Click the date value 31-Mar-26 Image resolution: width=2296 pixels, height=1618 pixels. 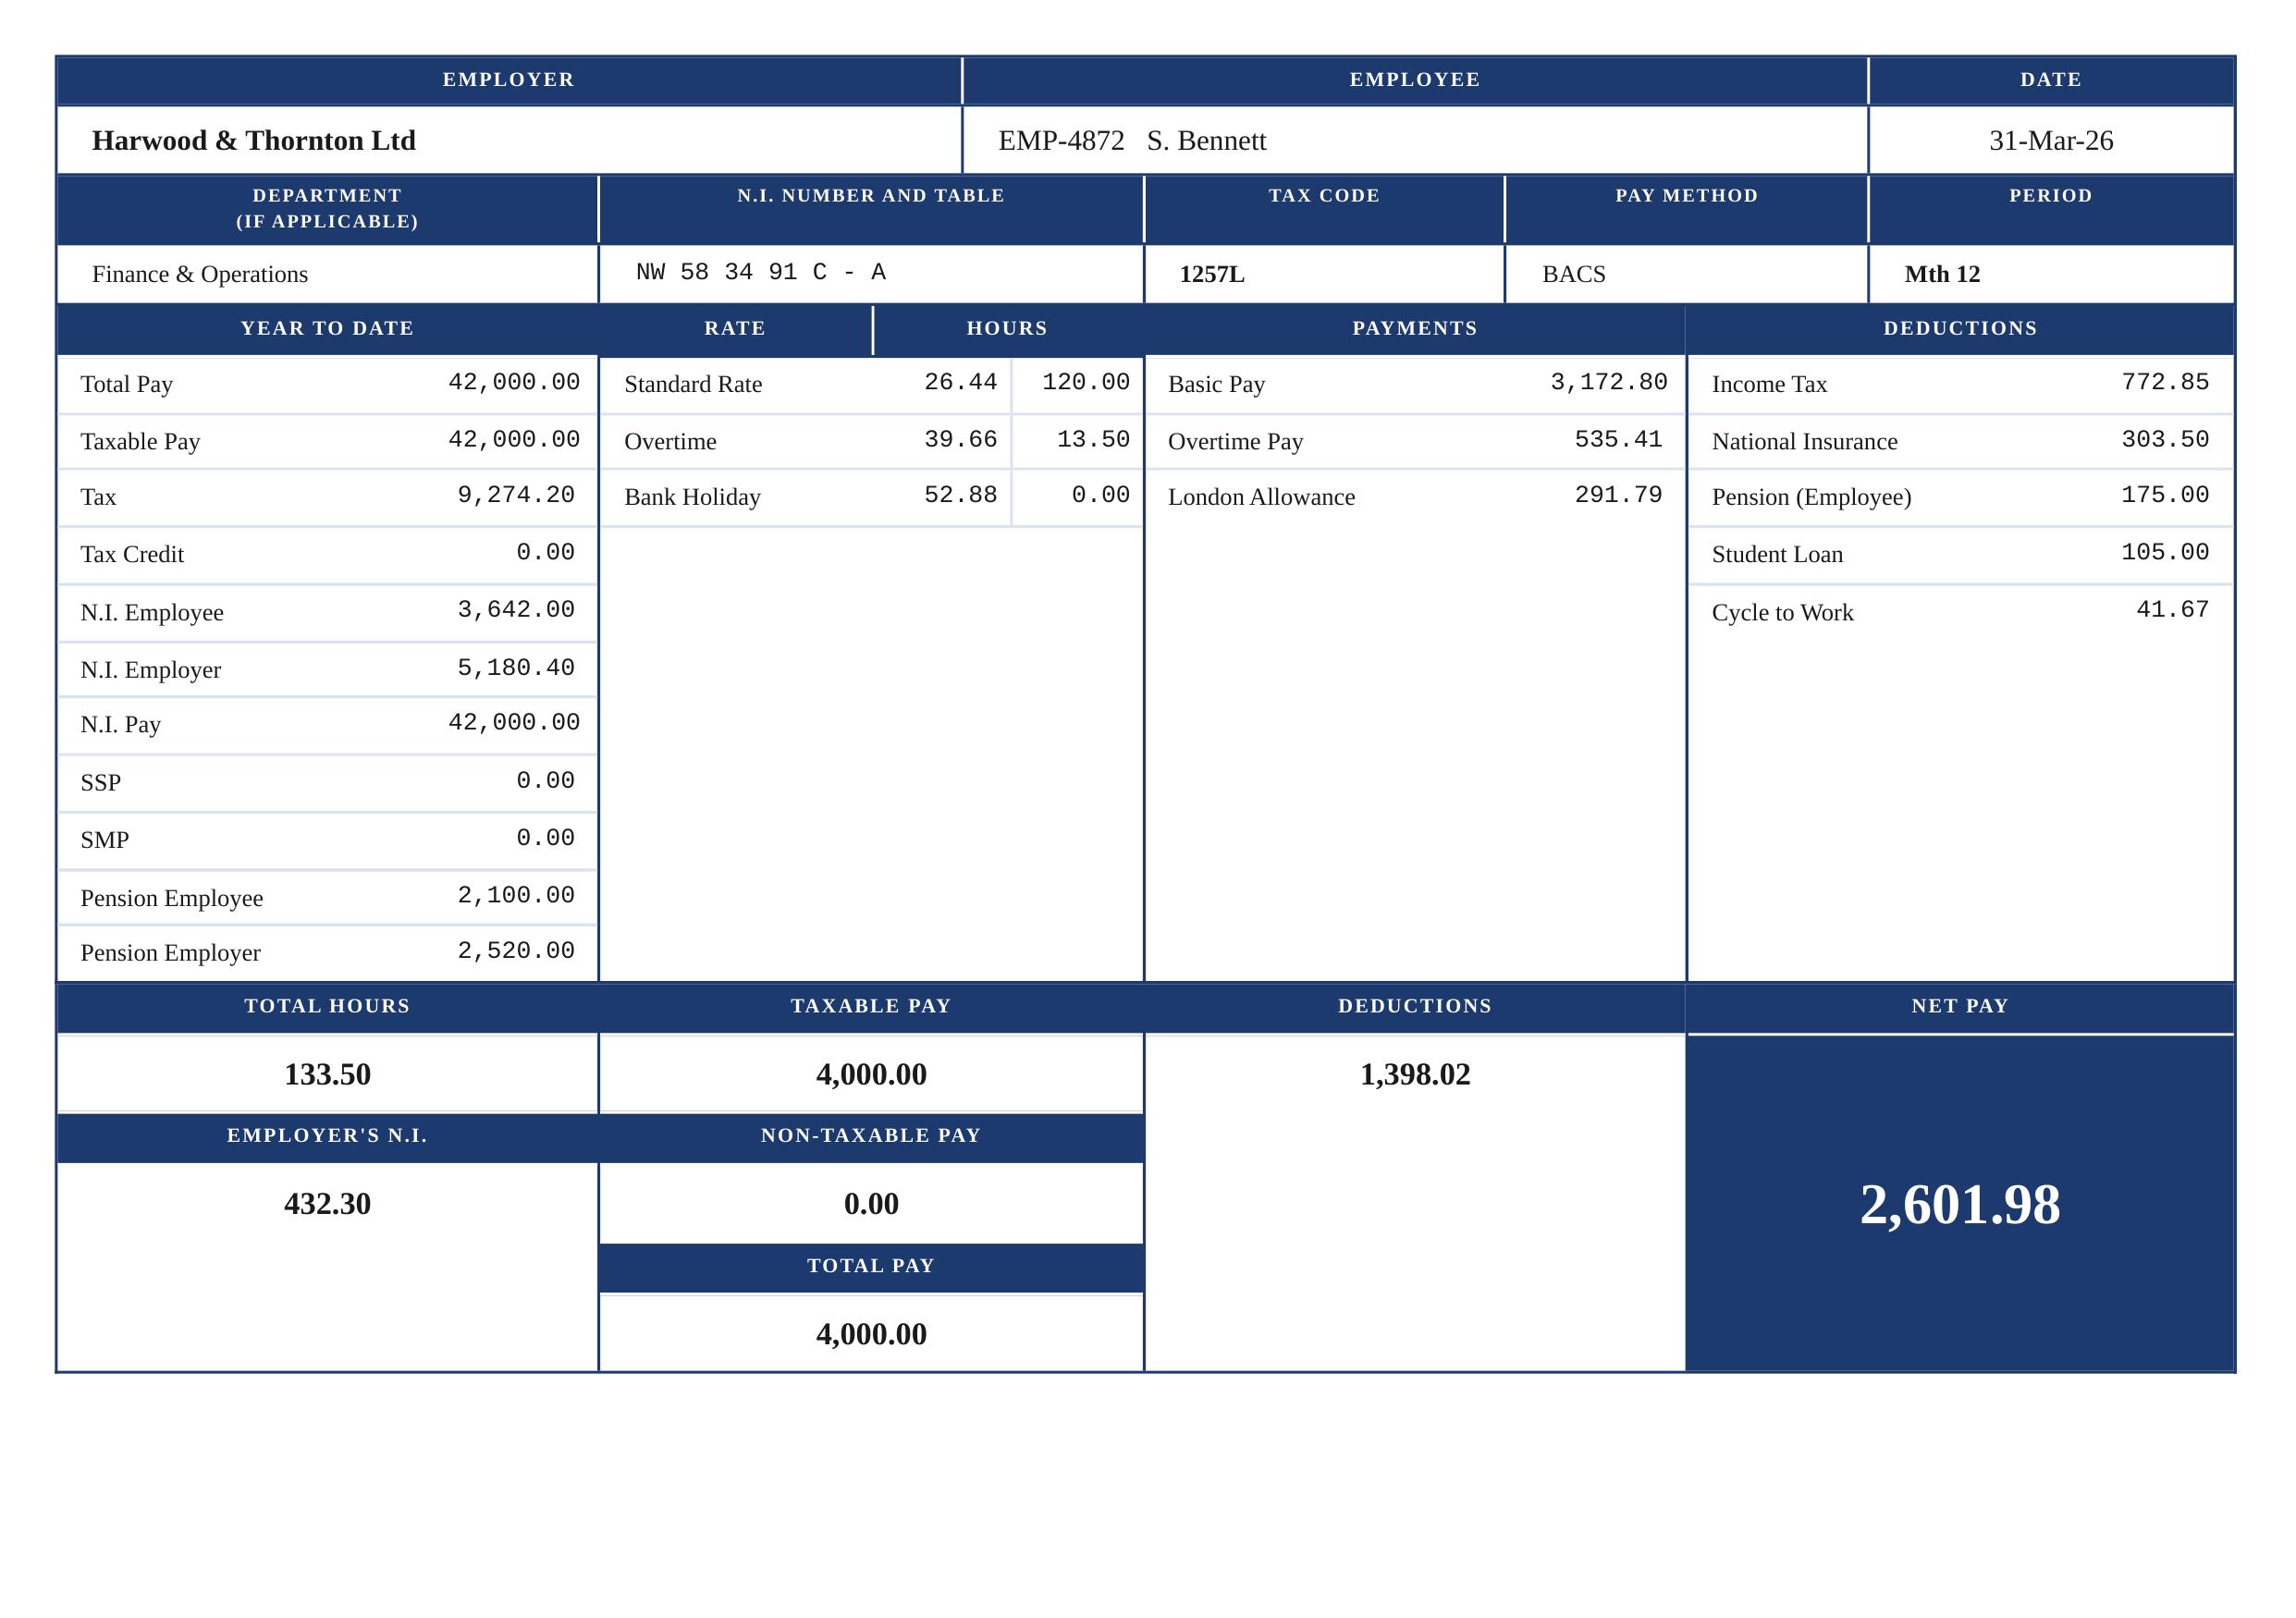(x=2050, y=141)
